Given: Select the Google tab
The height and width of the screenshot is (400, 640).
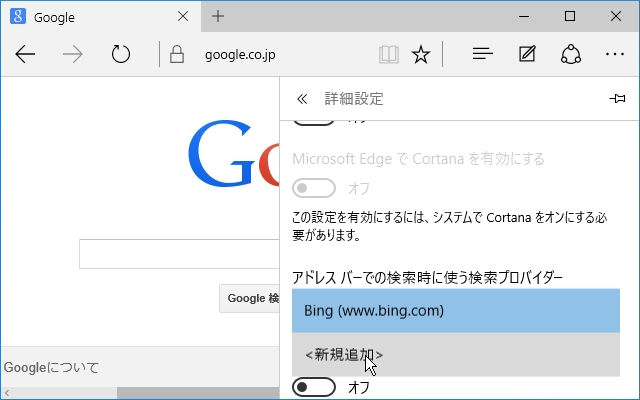Looking at the screenshot, I should tap(101, 17).
